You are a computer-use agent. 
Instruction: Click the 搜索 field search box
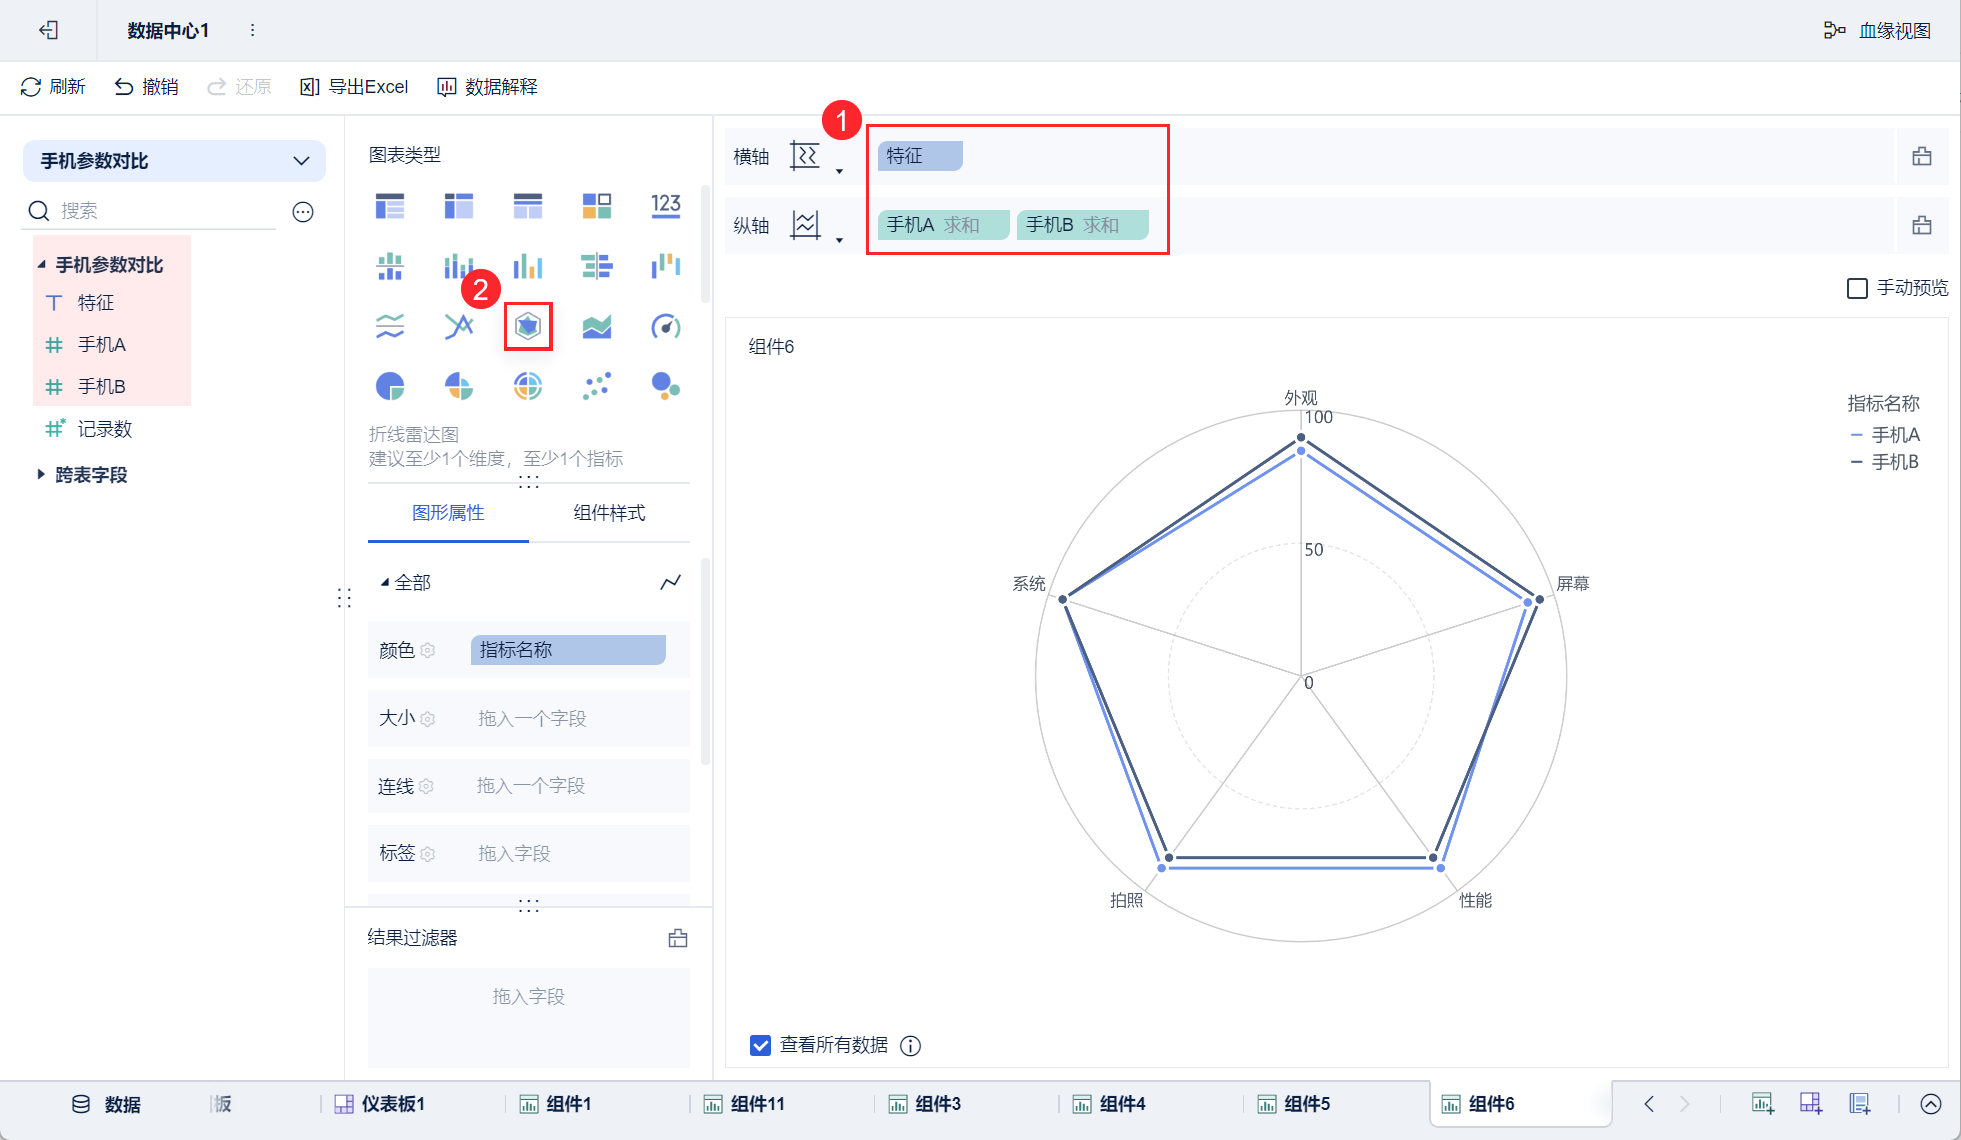click(x=160, y=211)
